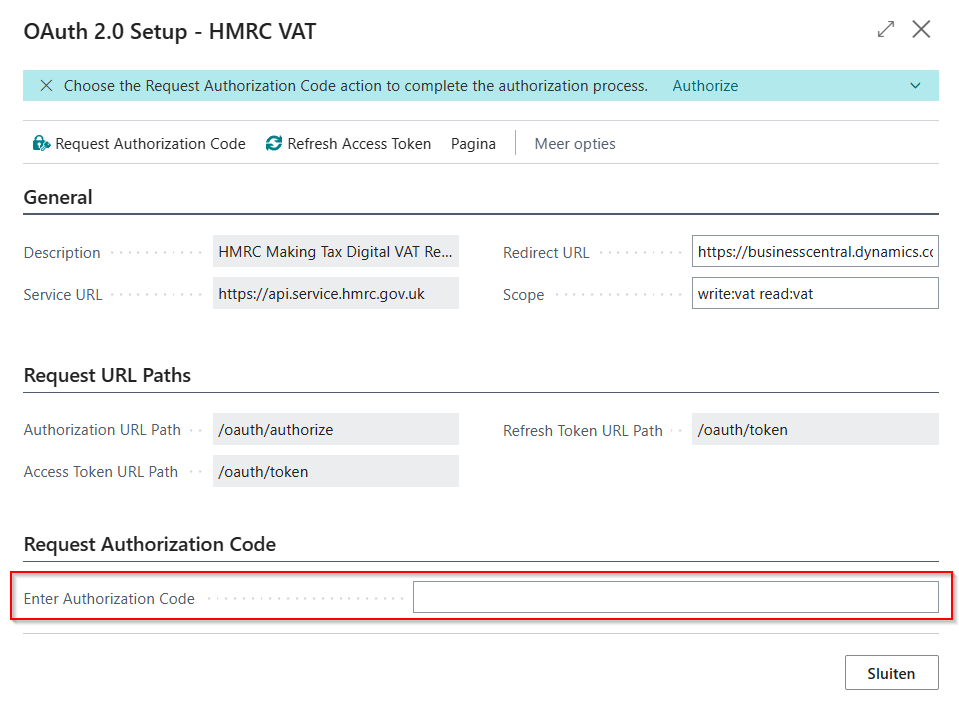
Task: Click into the Scope field
Action: click(815, 293)
